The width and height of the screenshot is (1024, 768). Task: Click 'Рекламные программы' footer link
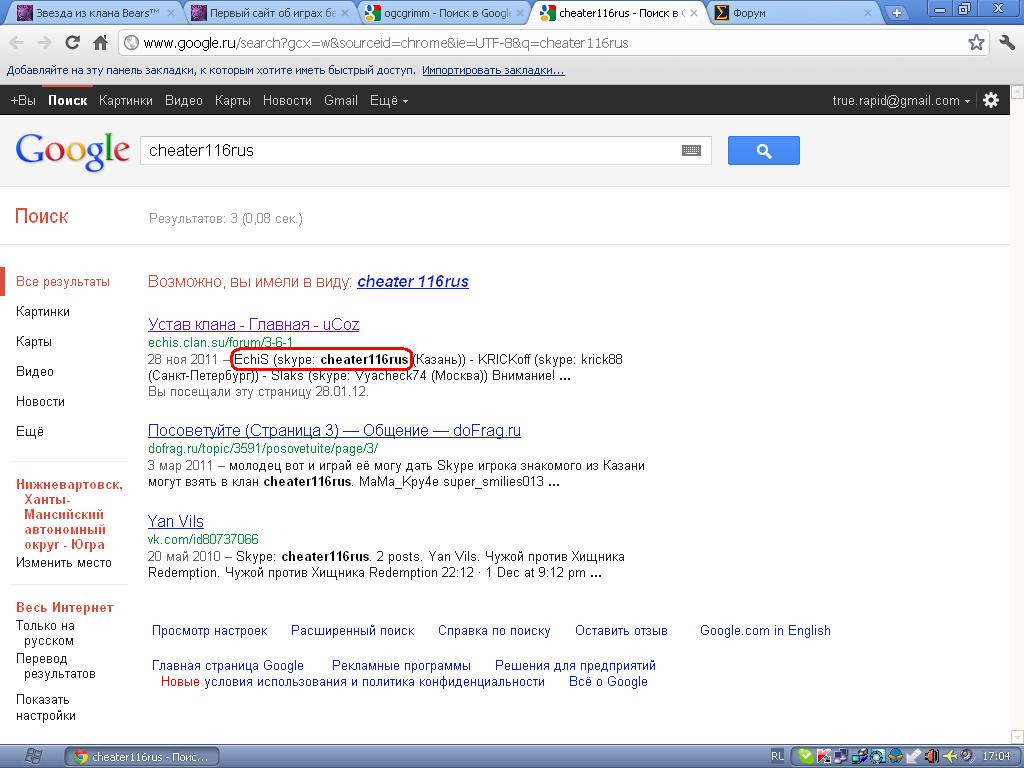click(401, 665)
